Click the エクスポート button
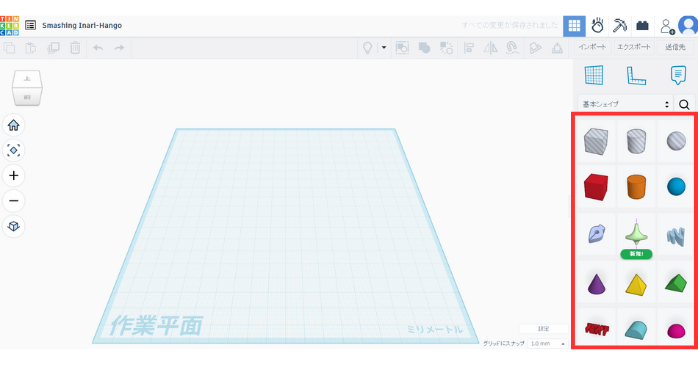Image resolution: width=698 pixels, height=365 pixels. tap(633, 47)
